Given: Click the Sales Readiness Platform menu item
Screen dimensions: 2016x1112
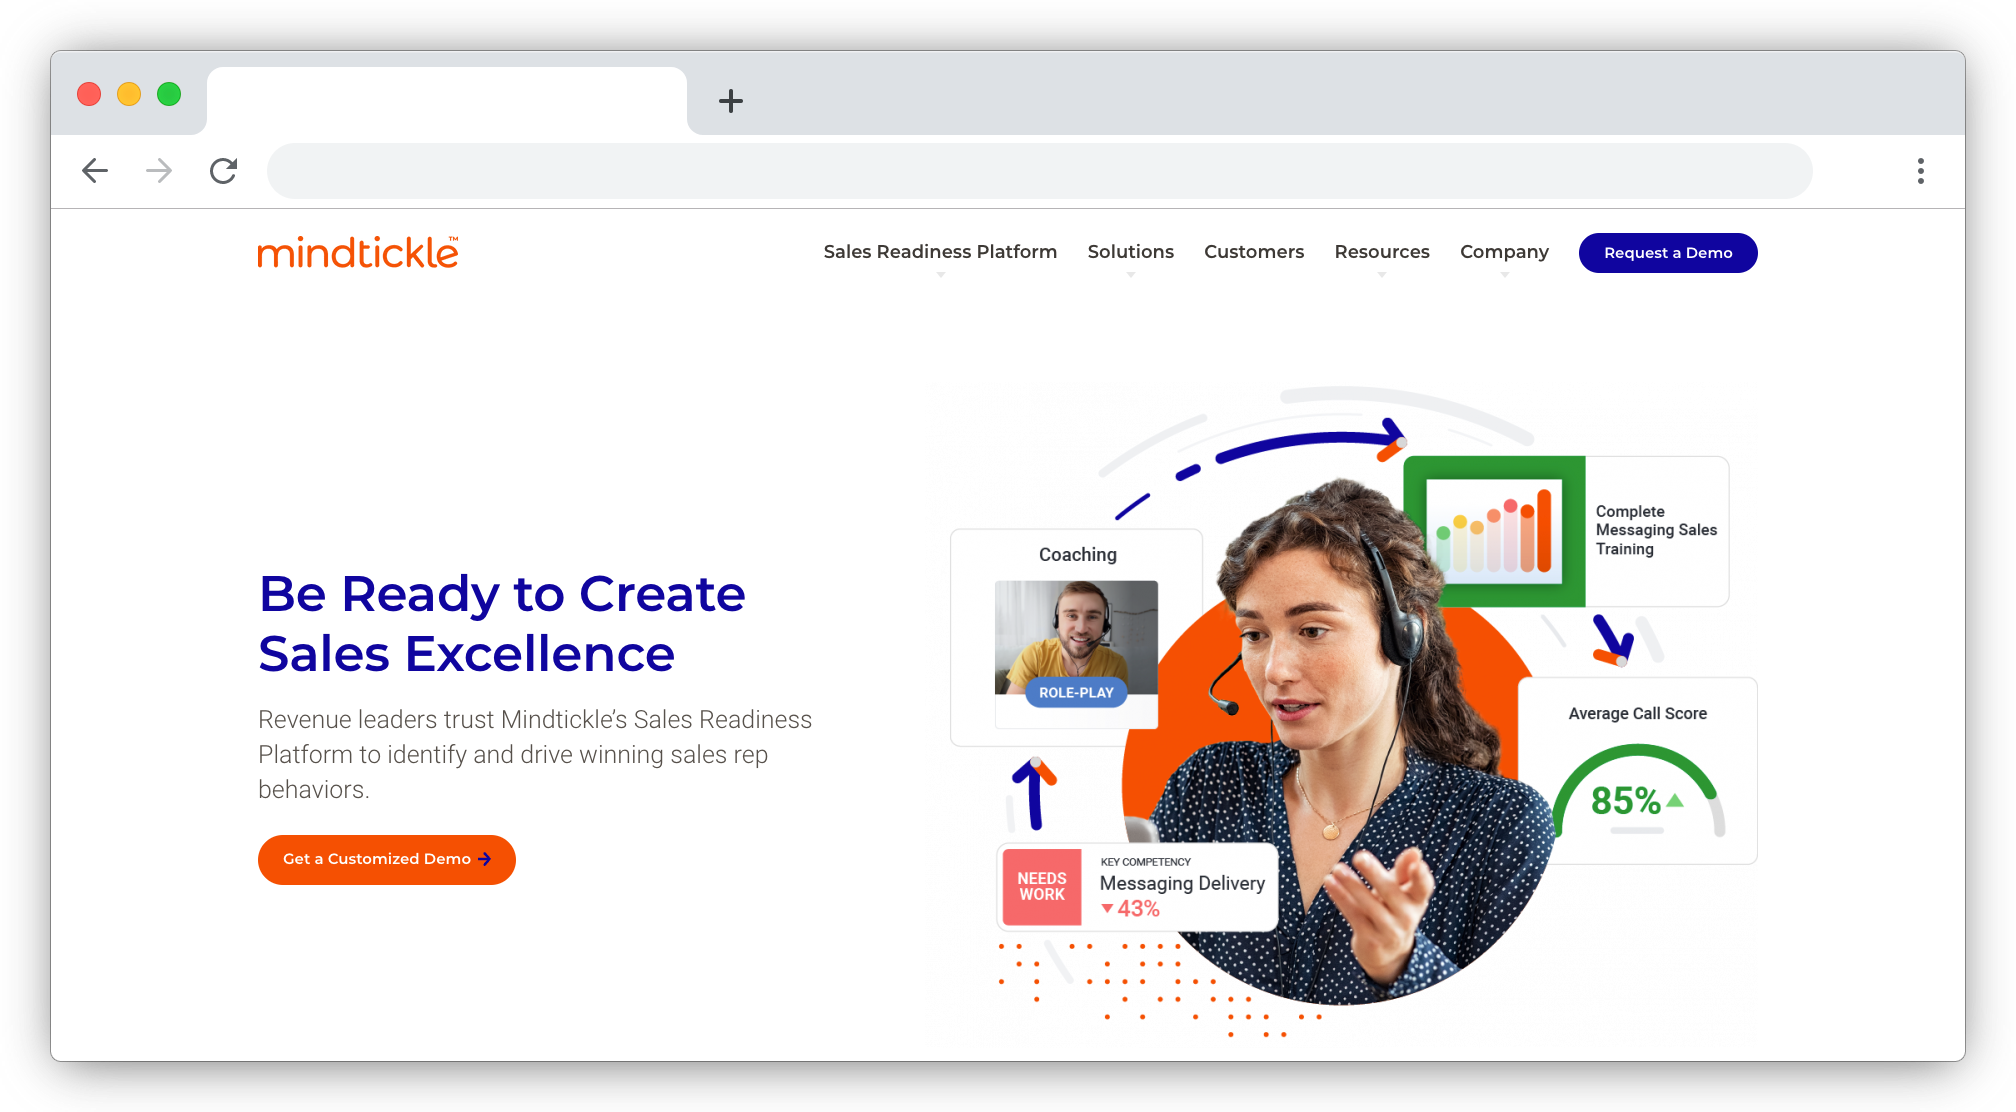Looking at the screenshot, I should [940, 251].
